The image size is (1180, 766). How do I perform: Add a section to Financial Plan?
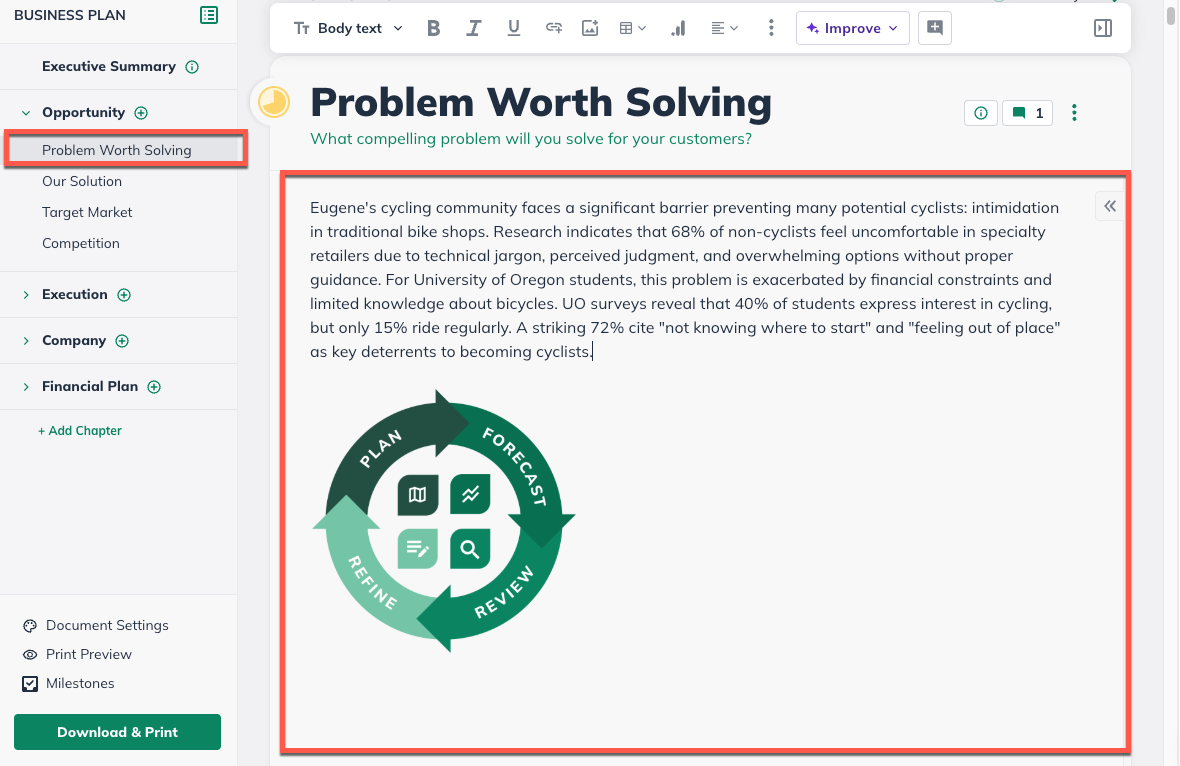pyautogui.click(x=154, y=387)
